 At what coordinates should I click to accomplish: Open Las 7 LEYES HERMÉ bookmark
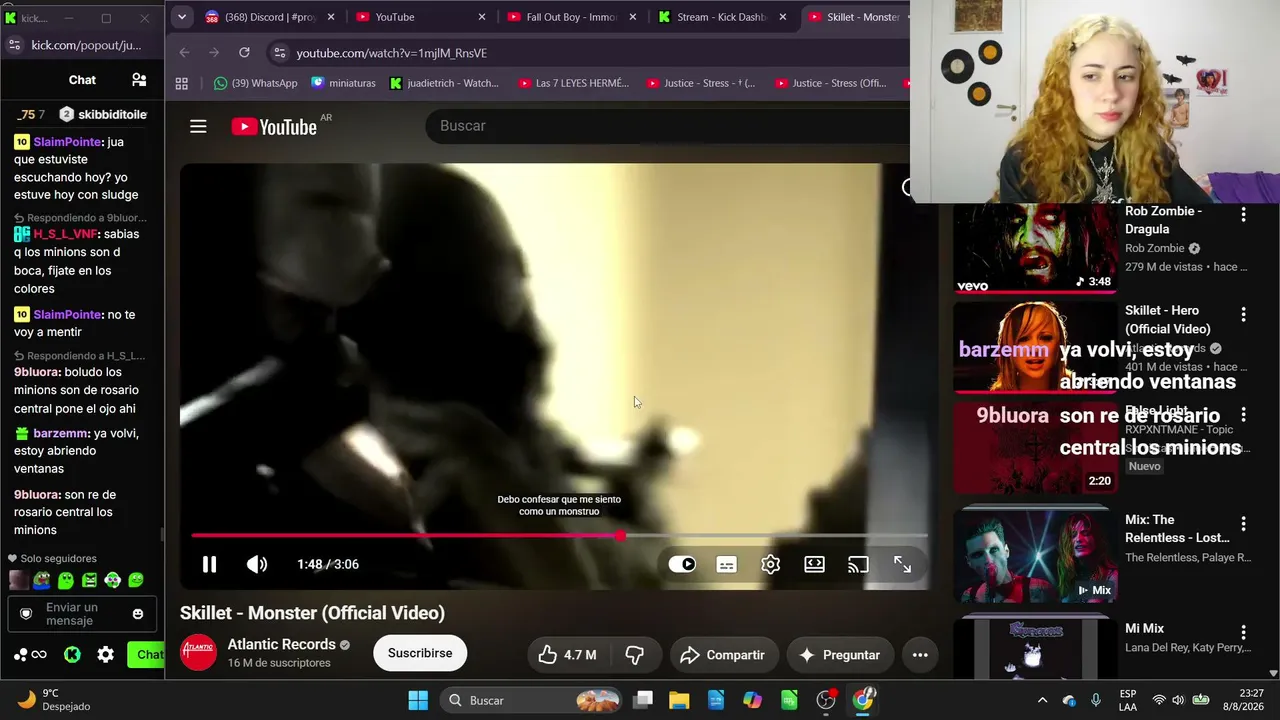(573, 83)
